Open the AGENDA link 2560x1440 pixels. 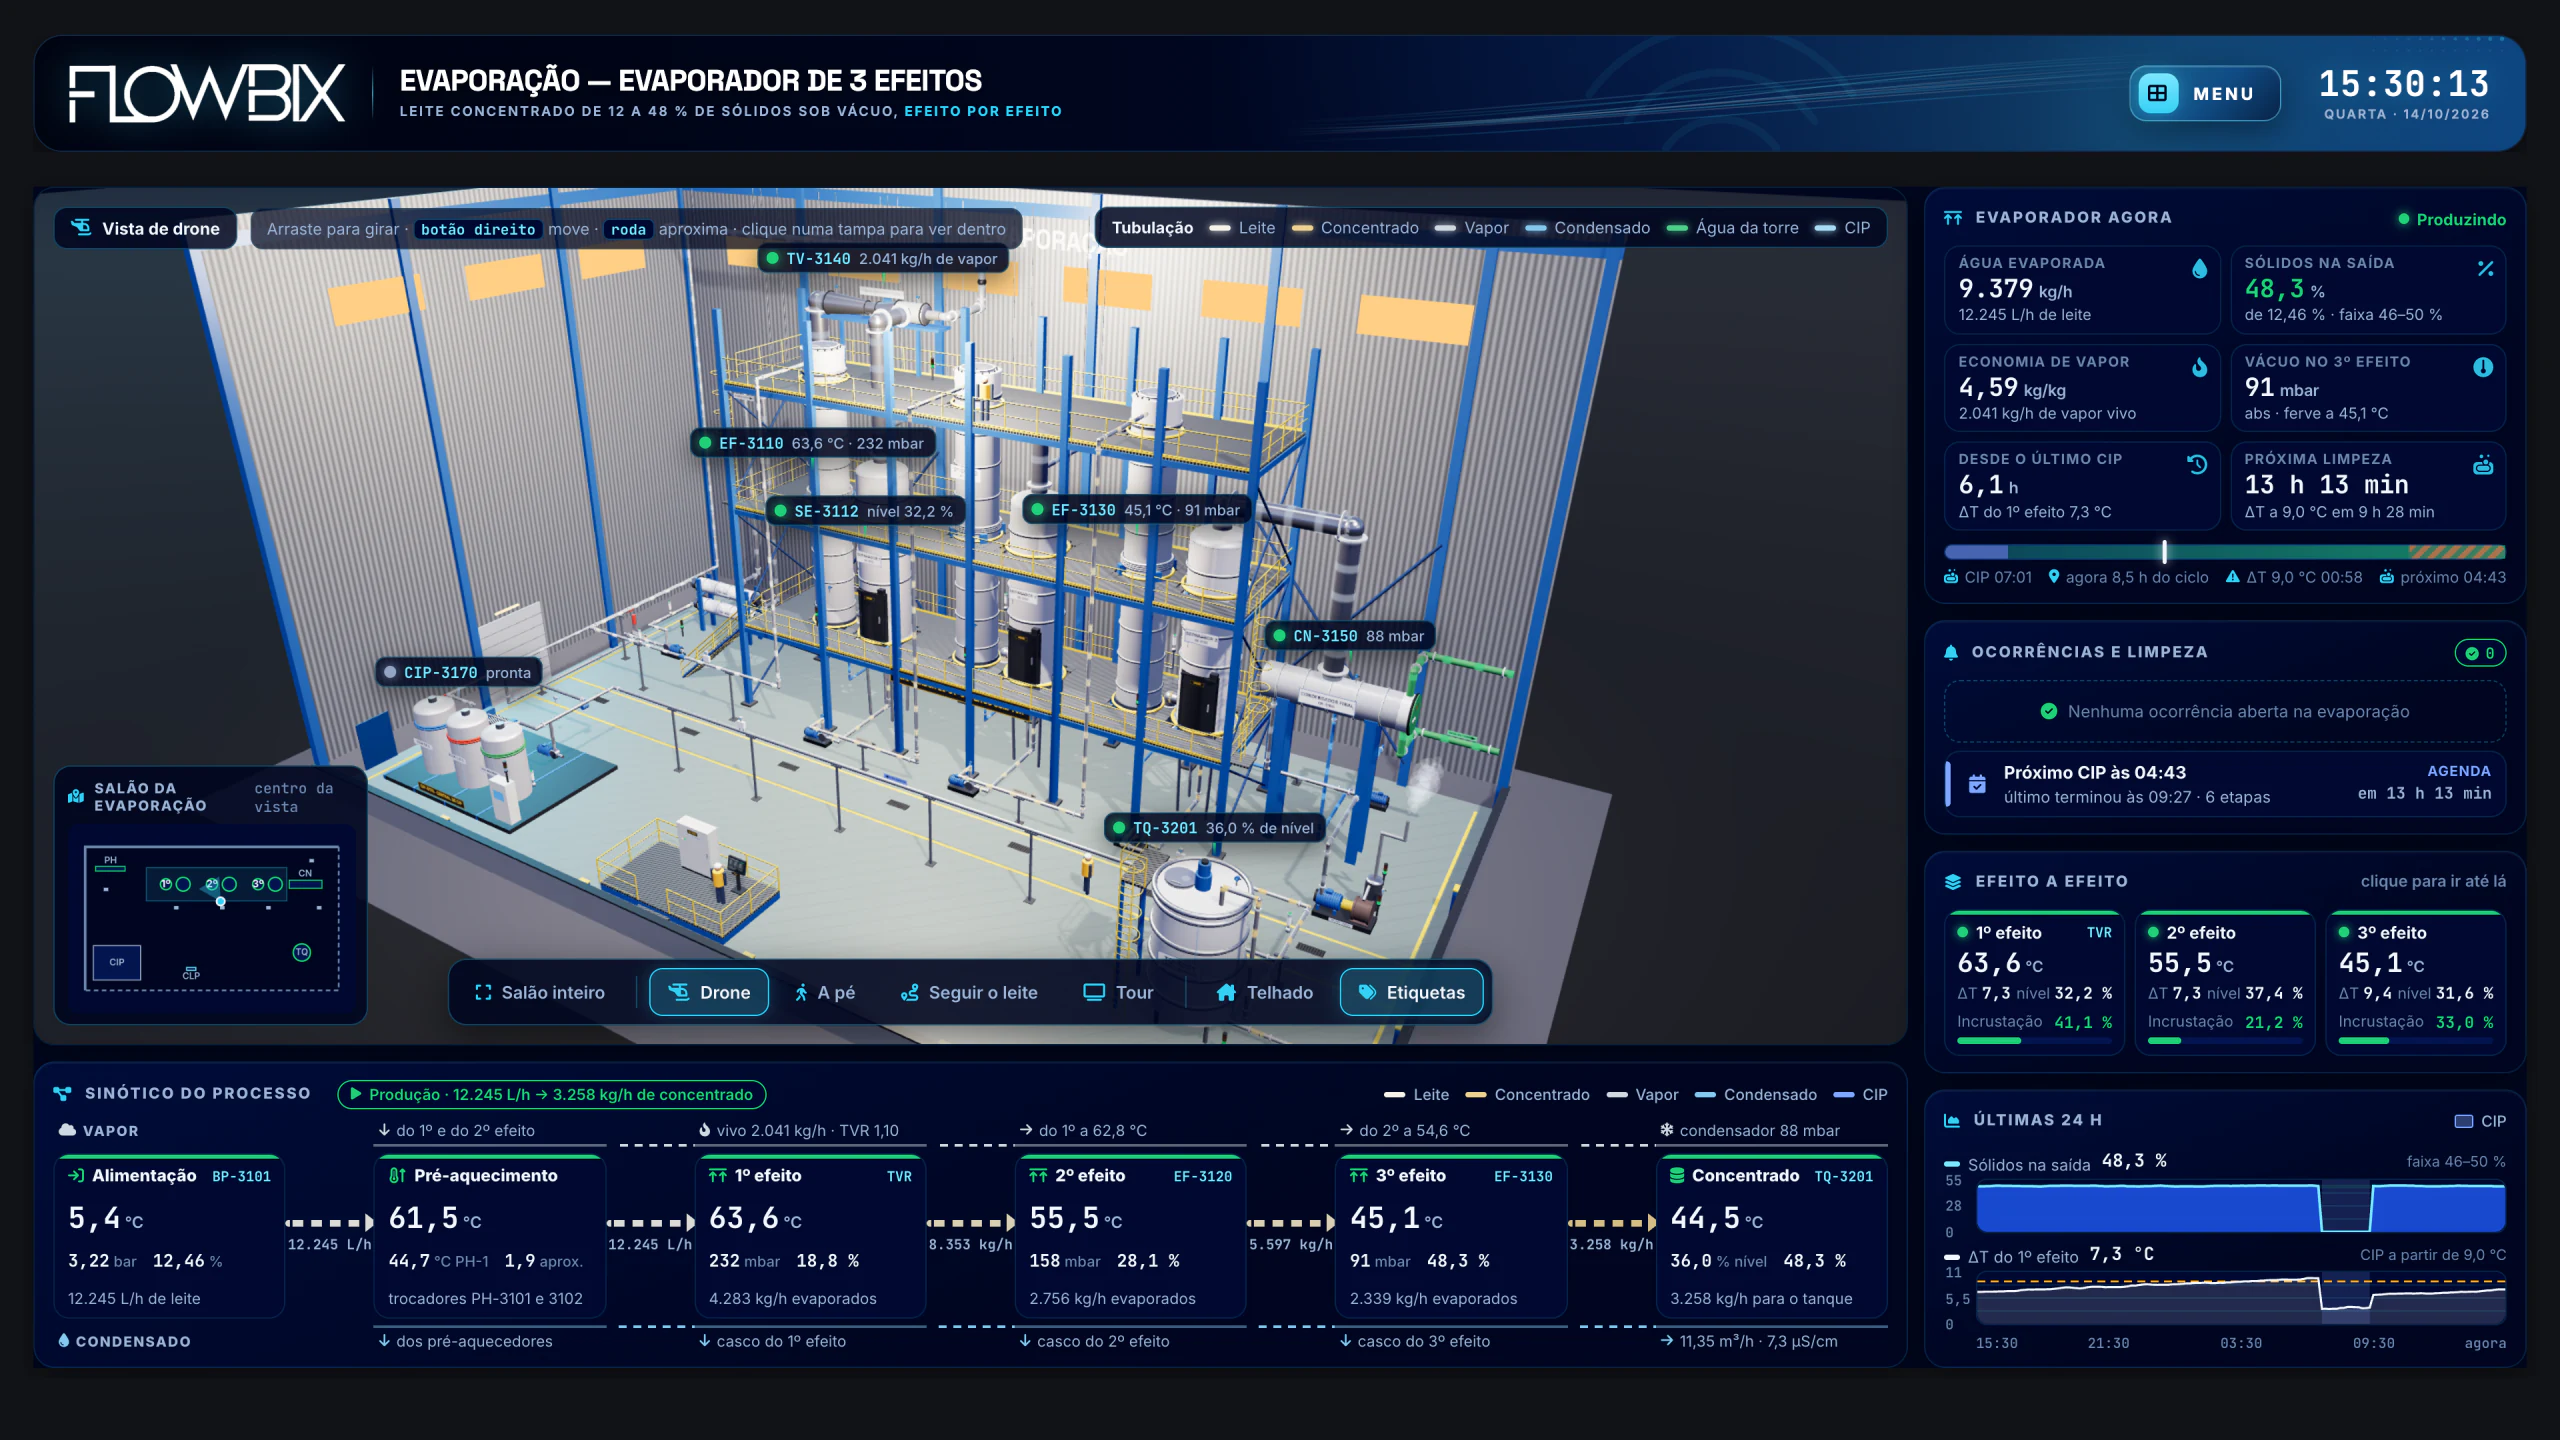[2459, 771]
